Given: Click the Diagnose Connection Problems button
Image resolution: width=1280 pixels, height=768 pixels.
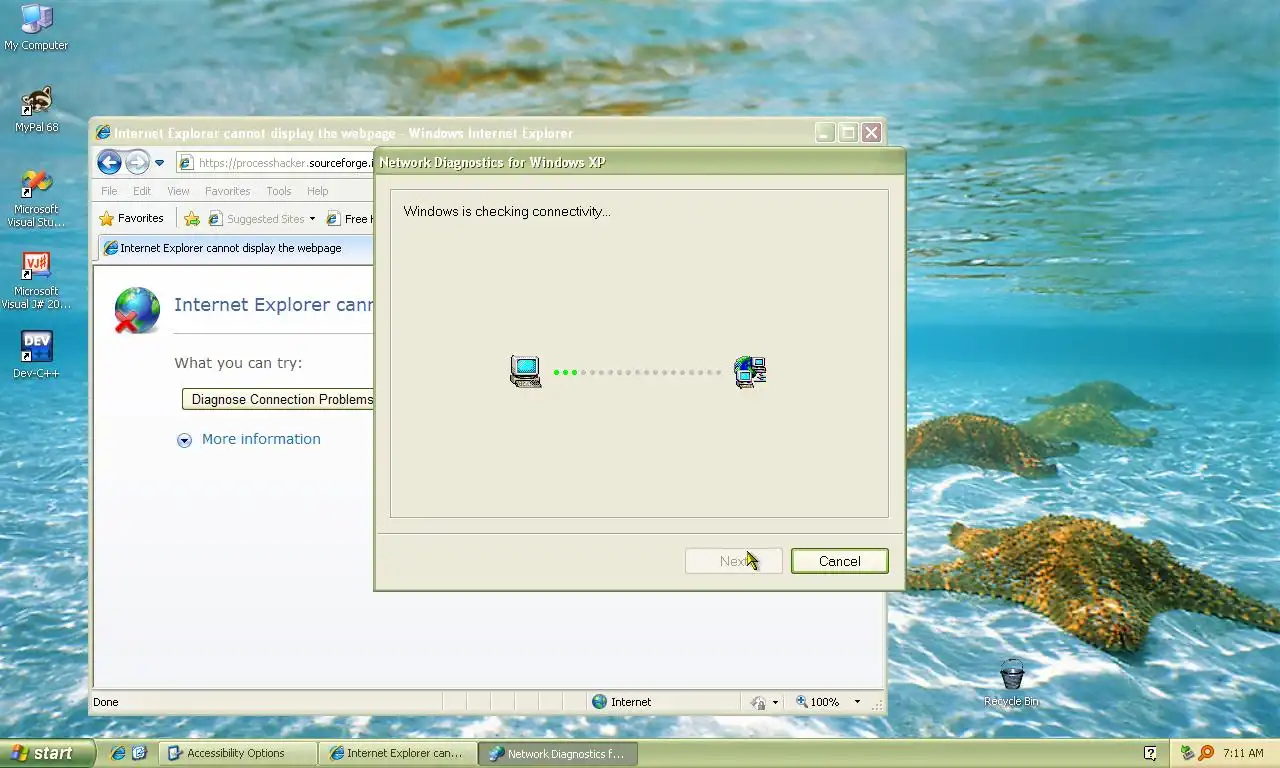Looking at the screenshot, I should 279,399.
